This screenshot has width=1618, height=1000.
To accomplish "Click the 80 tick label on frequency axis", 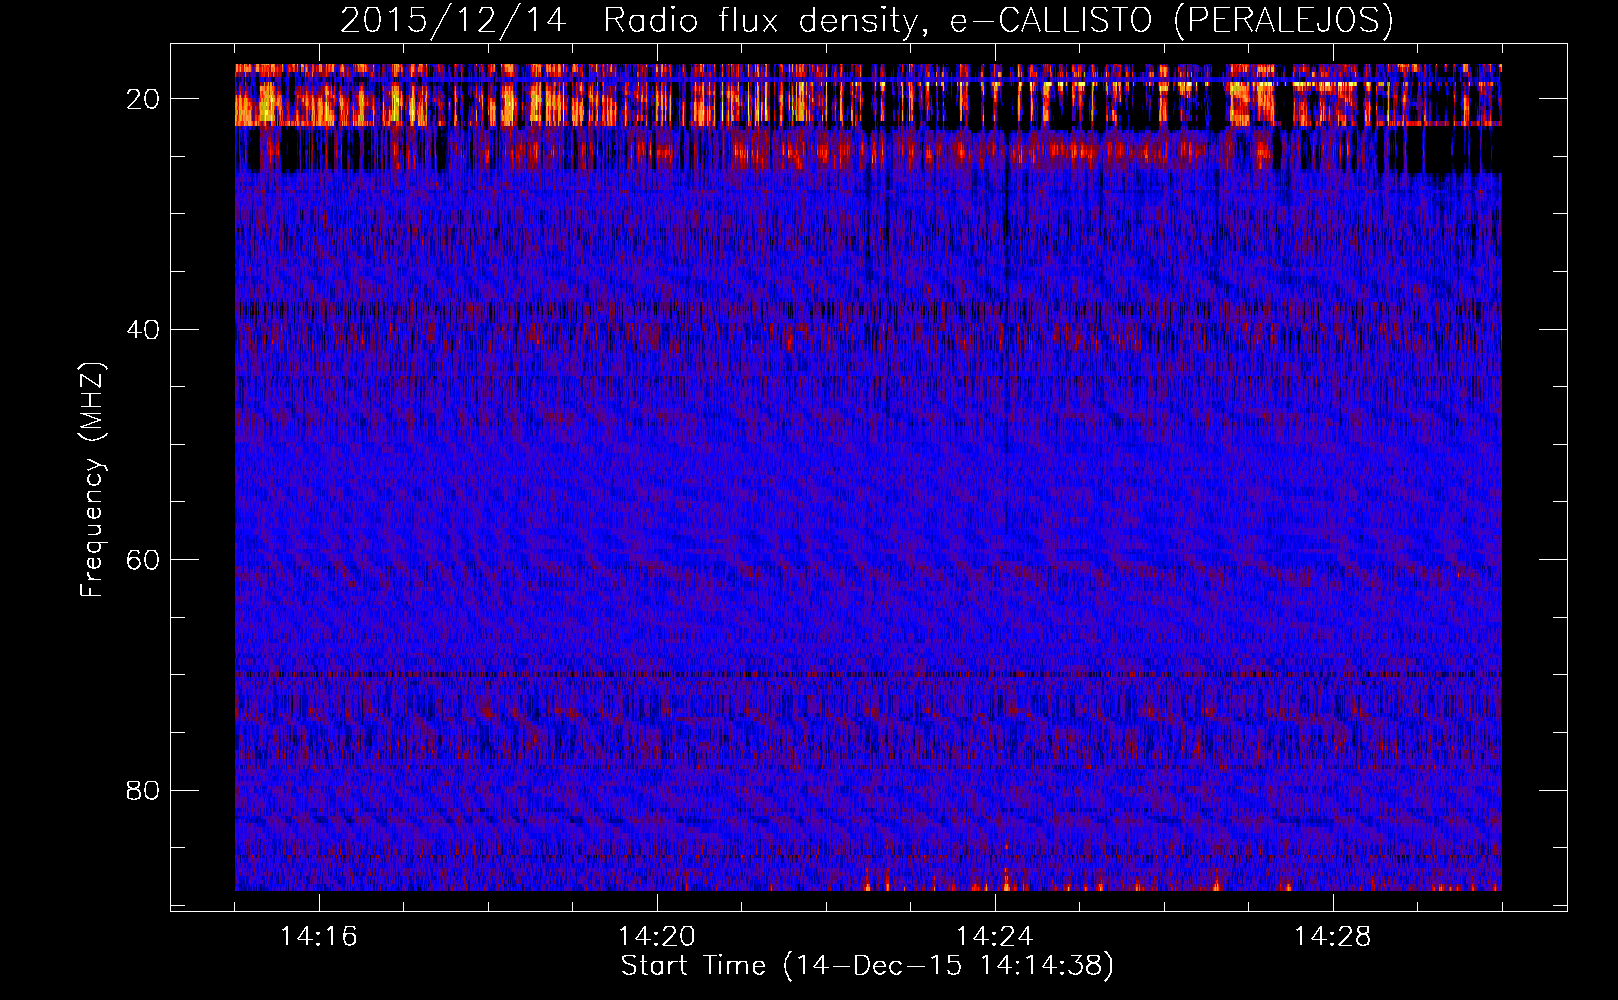I will tap(144, 791).
